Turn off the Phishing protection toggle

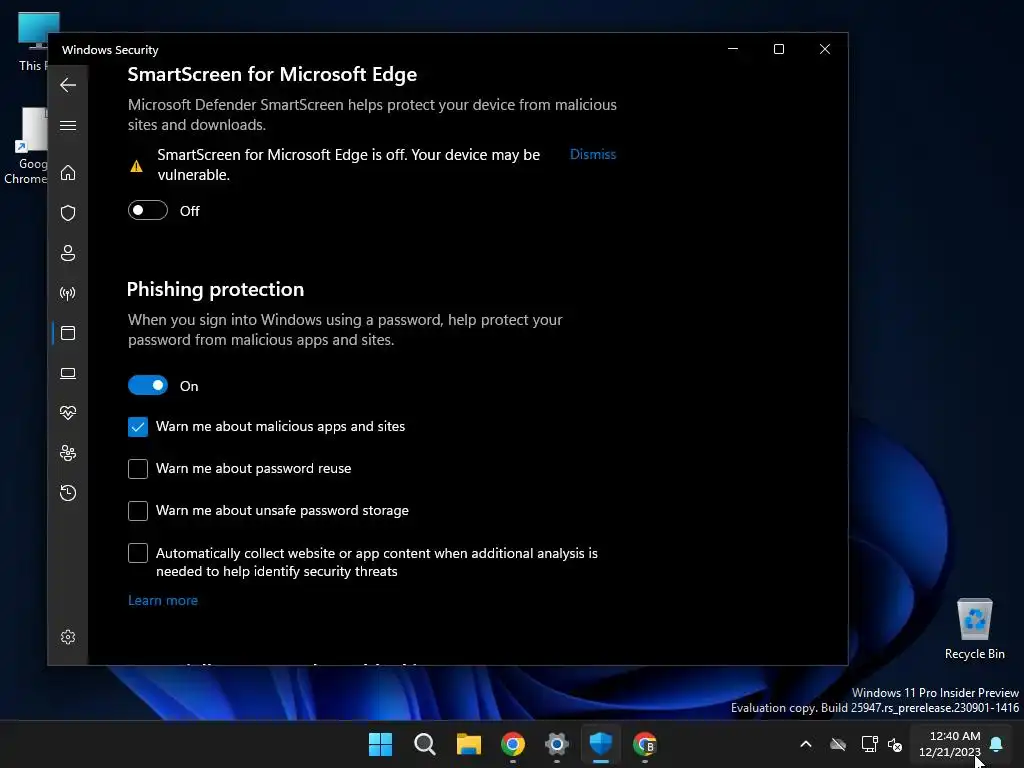click(x=148, y=385)
